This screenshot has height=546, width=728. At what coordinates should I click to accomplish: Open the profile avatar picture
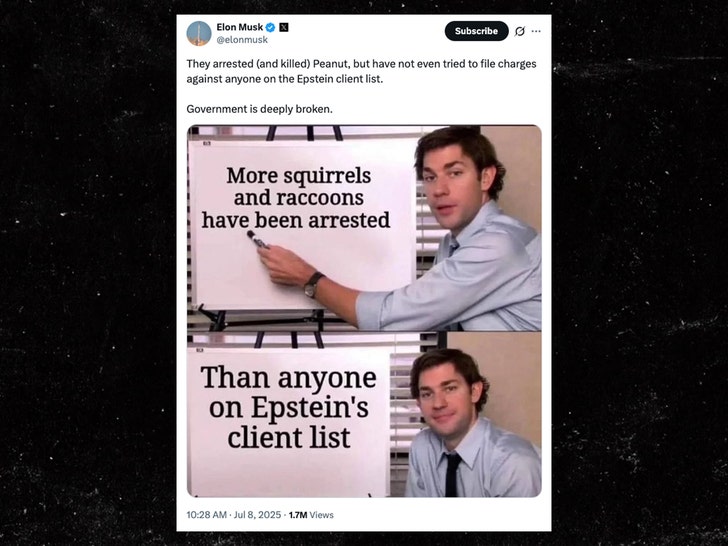coord(199,33)
